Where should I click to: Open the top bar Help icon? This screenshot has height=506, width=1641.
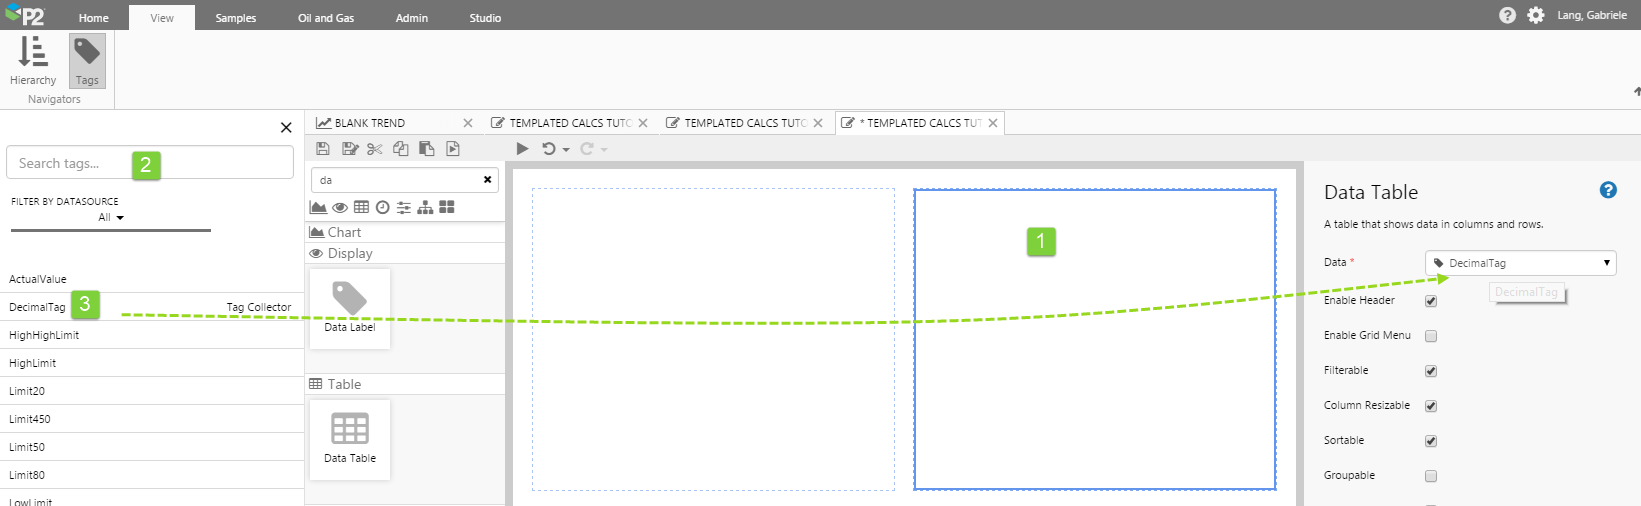coord(1507,15)
